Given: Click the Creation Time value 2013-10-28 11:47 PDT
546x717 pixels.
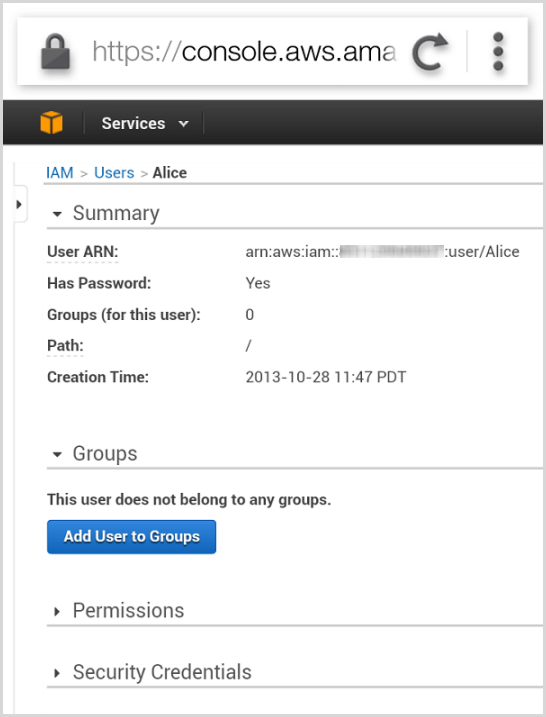Looking at the screenshot, I should [326, 377].
